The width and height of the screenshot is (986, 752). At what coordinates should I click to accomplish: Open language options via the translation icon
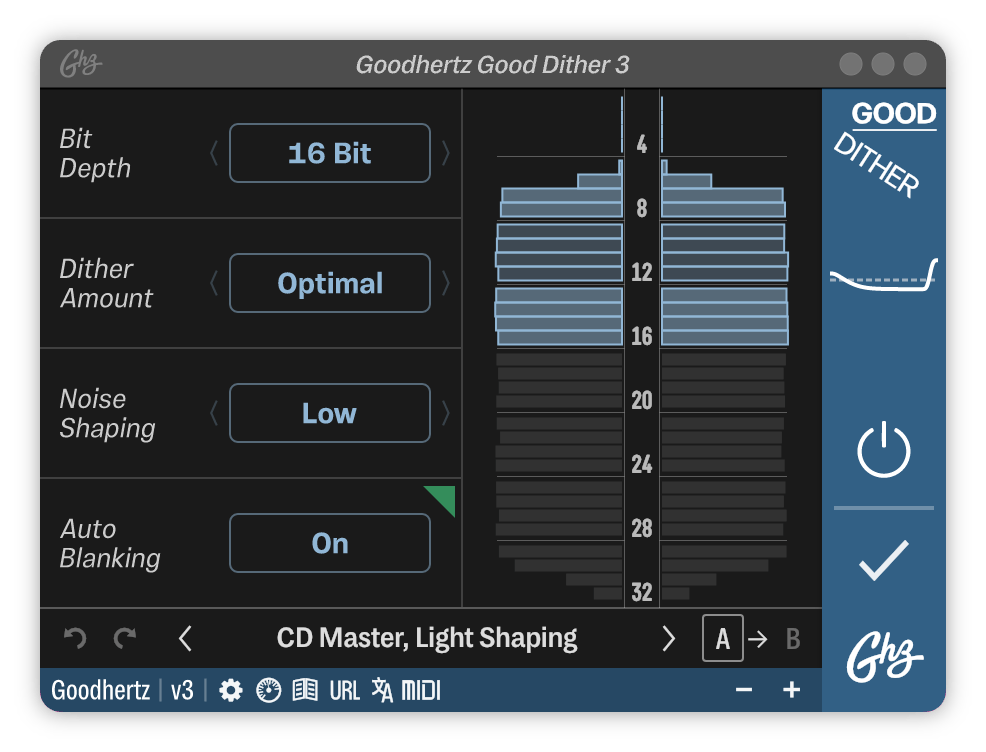tap(382, 690)
